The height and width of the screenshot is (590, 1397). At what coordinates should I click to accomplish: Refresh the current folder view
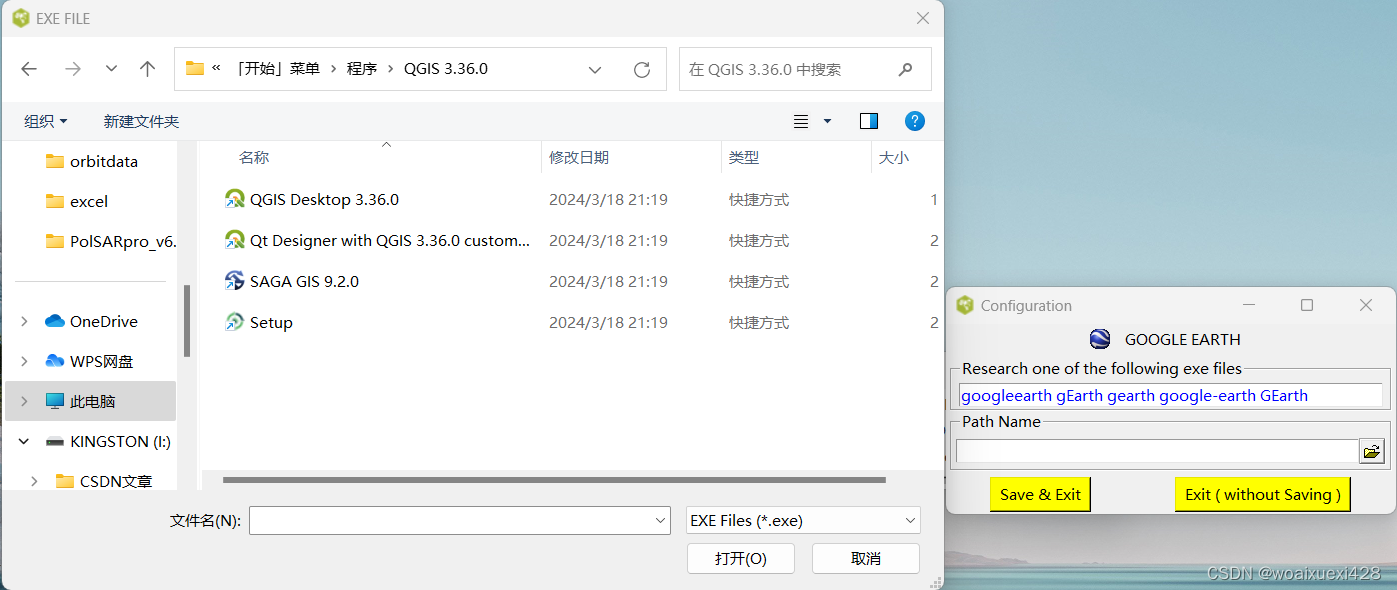(642, 69)
